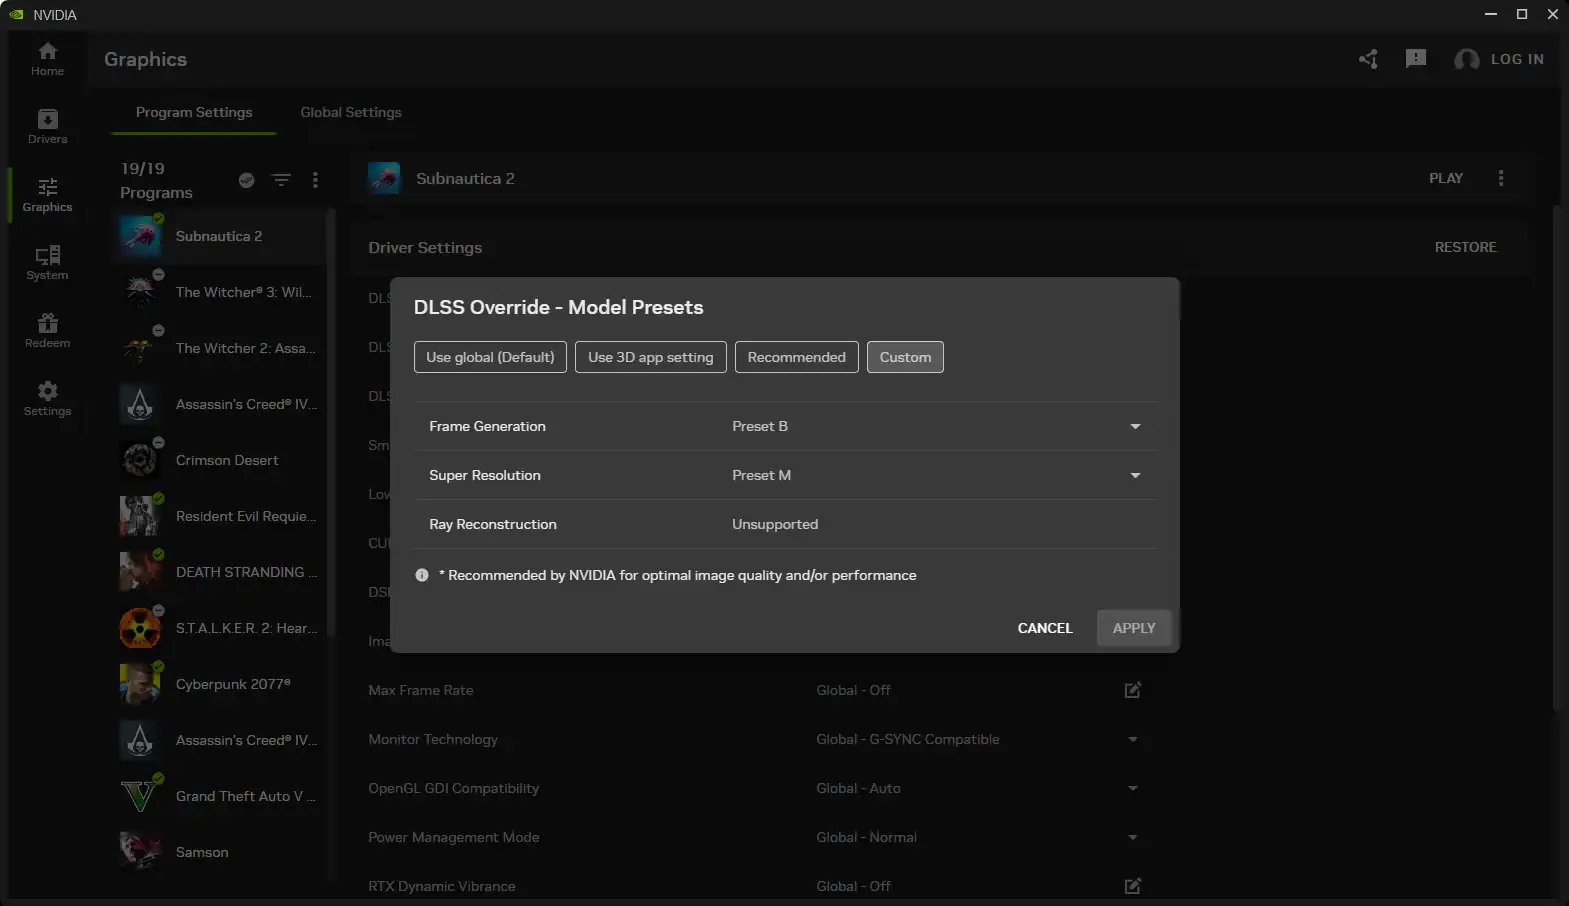Click CANCEL in DLSS Override dialog
The height and width of the screenshot is (906, 1569).
coord(1045,628)
